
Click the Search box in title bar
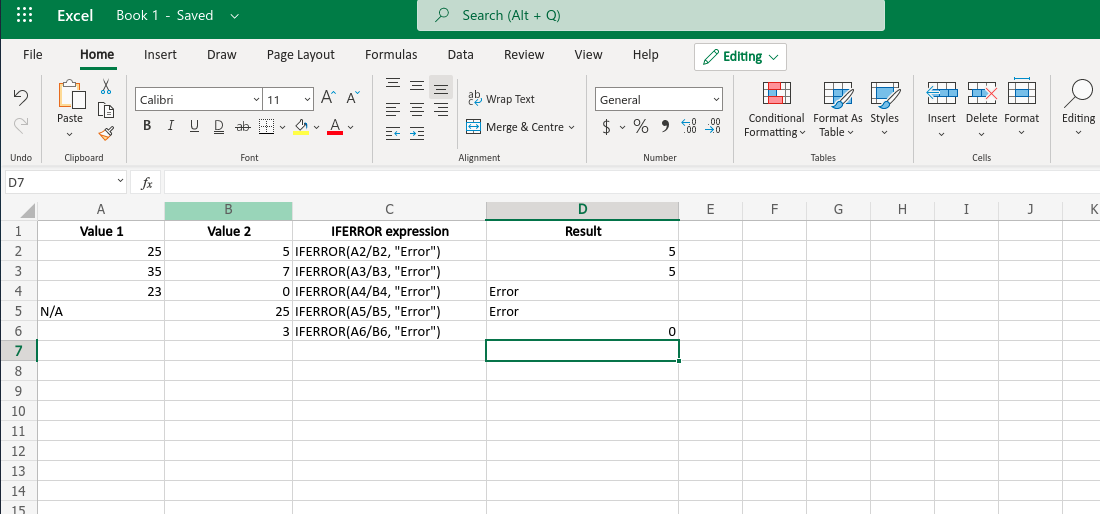(650, 16)
